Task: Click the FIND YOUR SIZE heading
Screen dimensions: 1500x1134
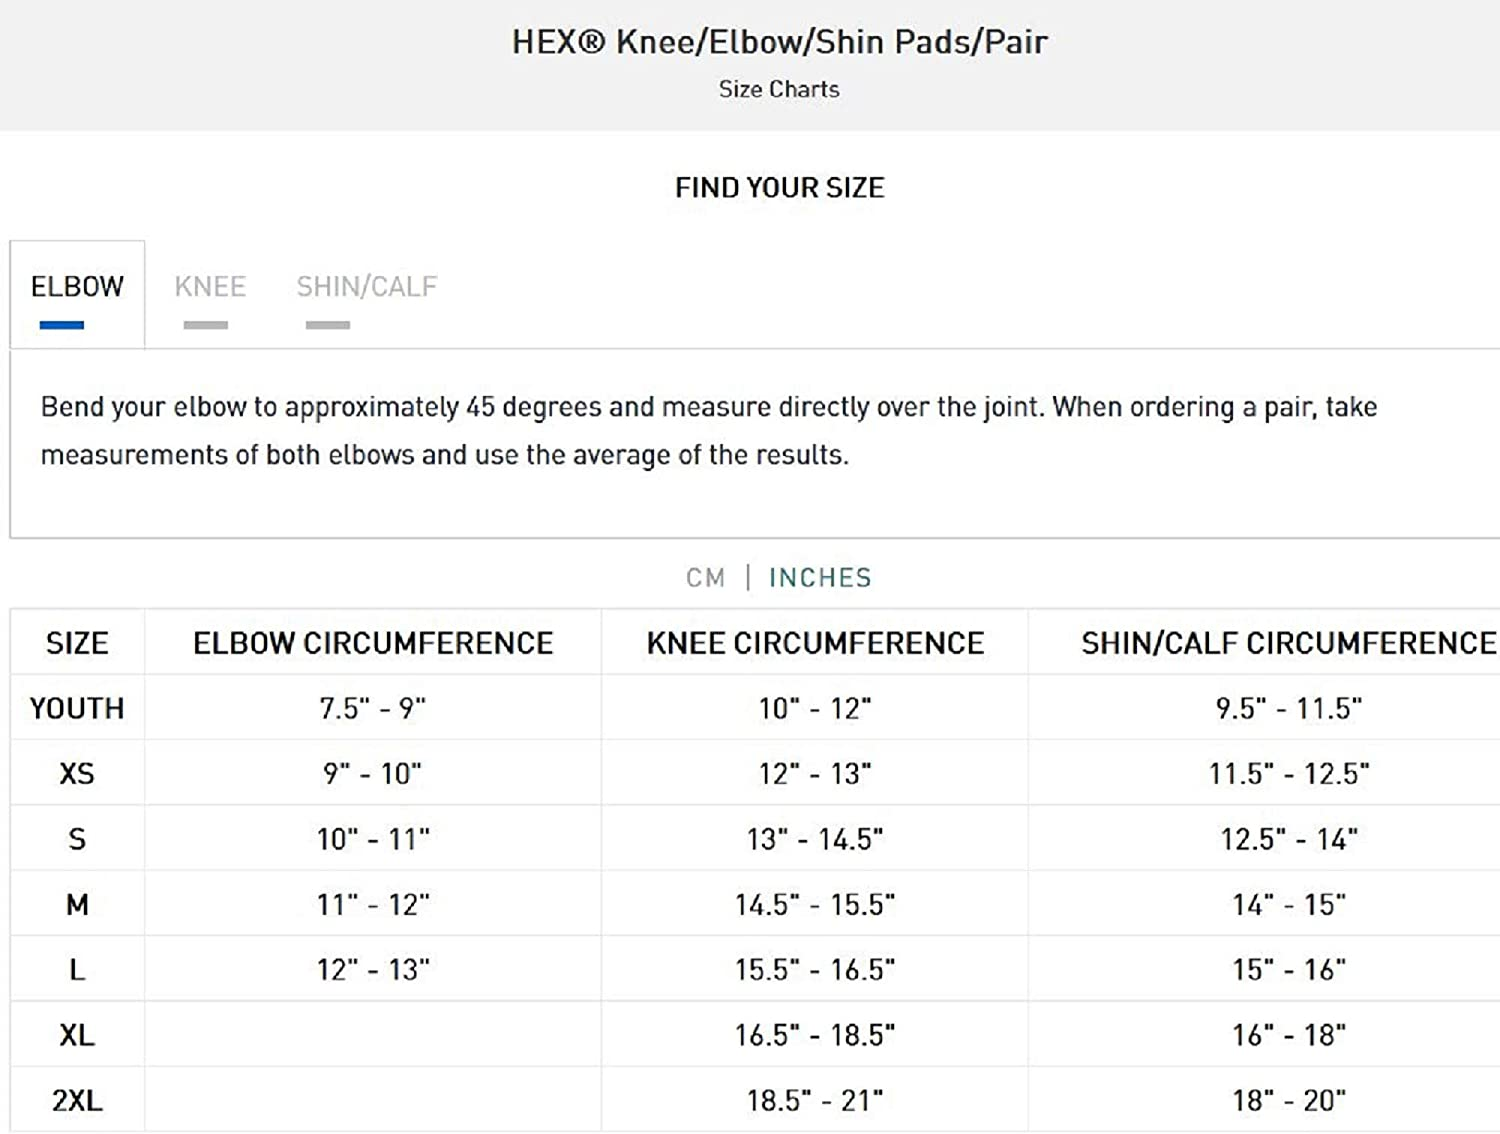Action: (779, 188)
